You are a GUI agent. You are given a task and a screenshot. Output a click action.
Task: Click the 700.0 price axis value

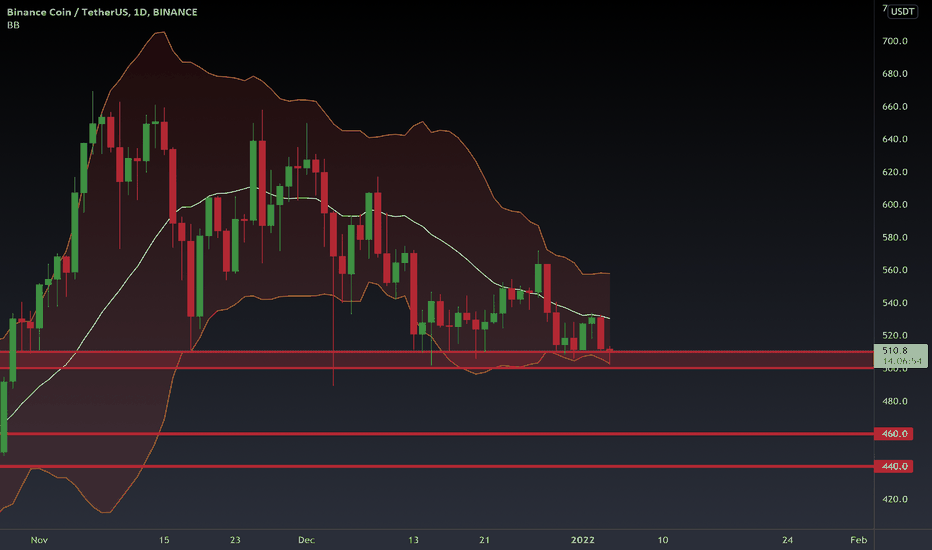[895, 41]
